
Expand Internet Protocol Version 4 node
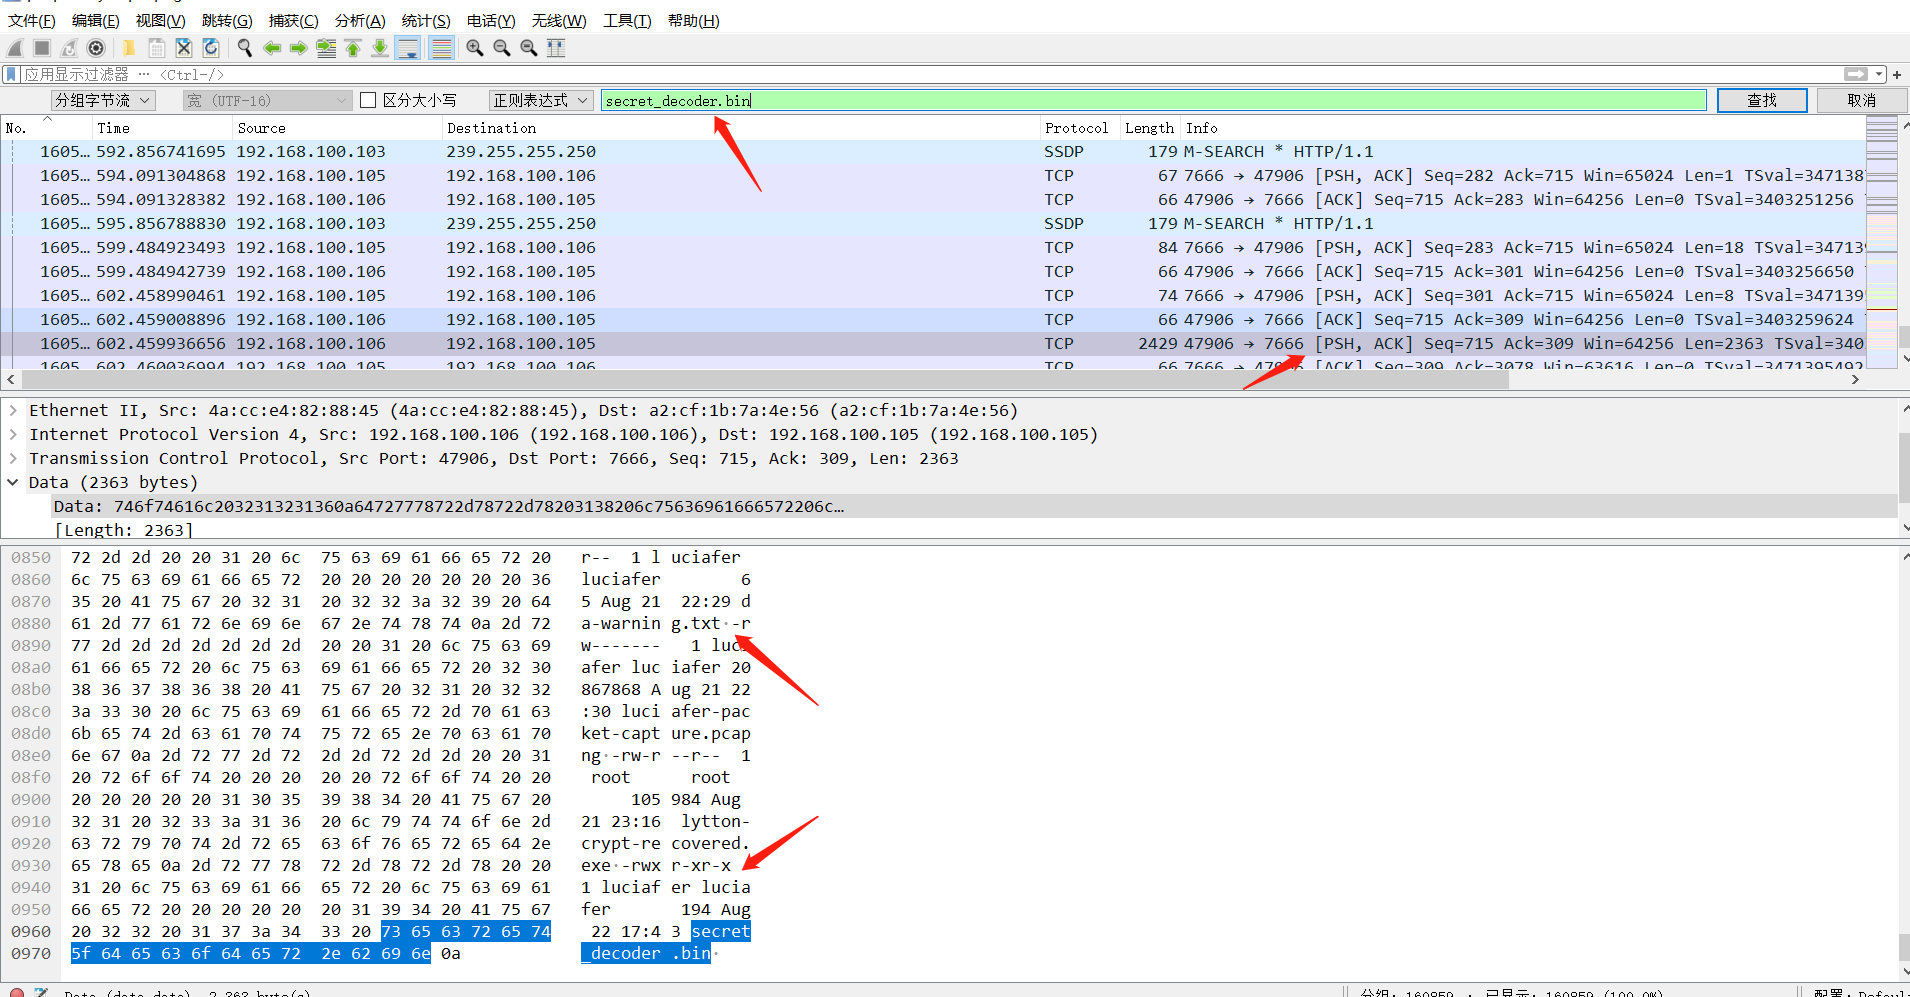click(13, 435)
